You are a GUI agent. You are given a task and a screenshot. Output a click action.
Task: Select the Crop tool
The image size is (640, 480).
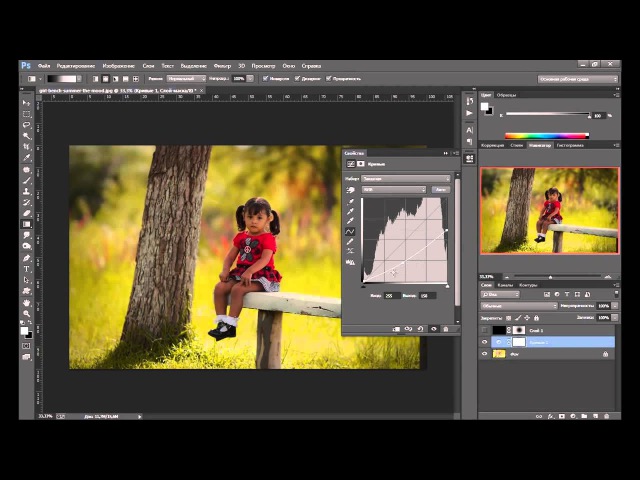pyautogui.click(x=27, y=146)
